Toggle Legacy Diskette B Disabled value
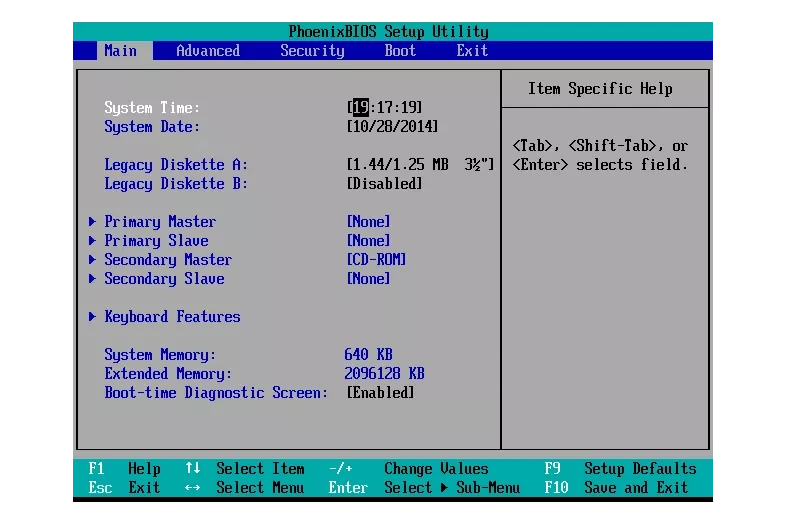The height and width of the screenshot is (524, 786). point(384,184)
